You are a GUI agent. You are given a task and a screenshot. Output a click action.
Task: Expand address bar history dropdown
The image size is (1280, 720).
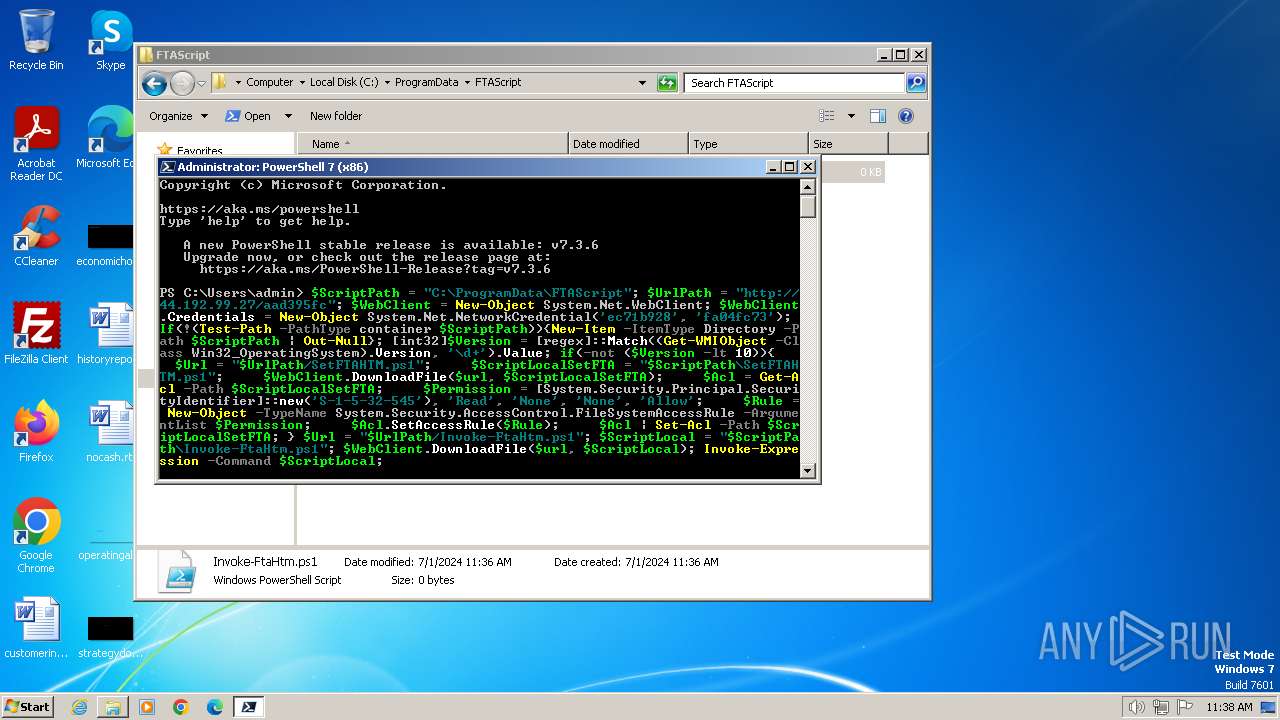642,83
